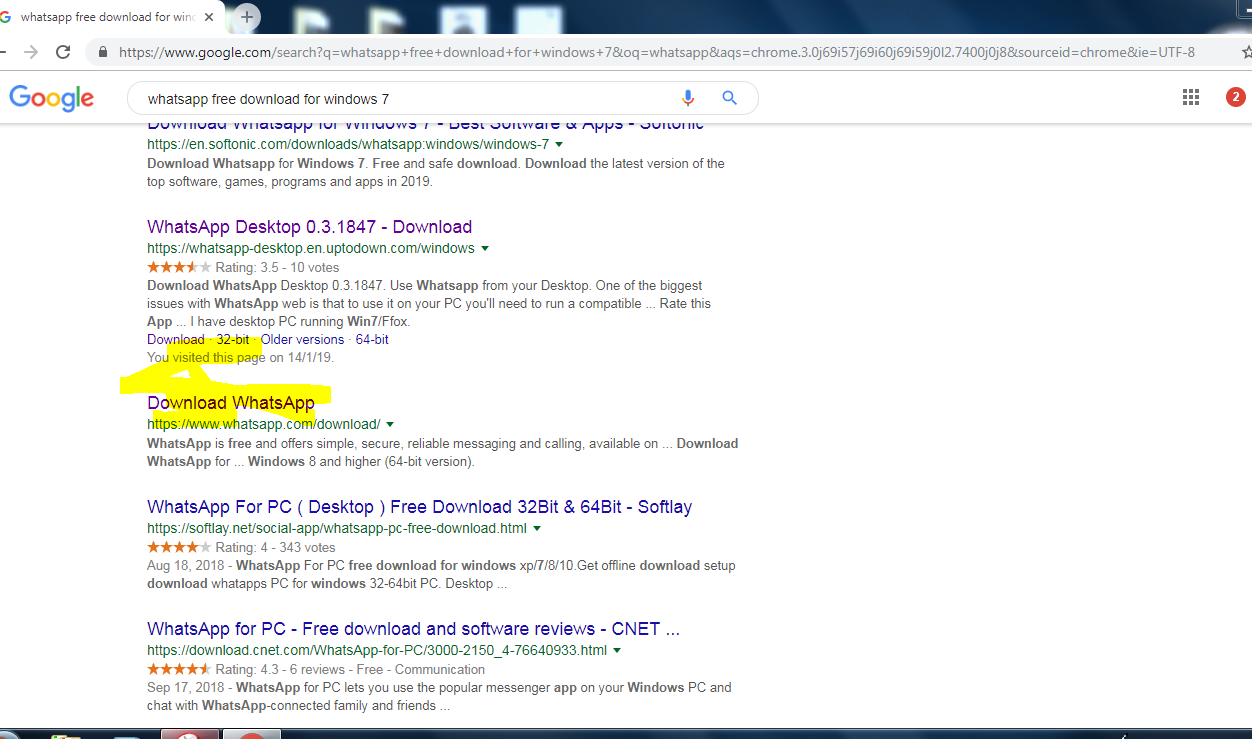
Task: Click the uptodown result star rating
Action: coord(179,268)
